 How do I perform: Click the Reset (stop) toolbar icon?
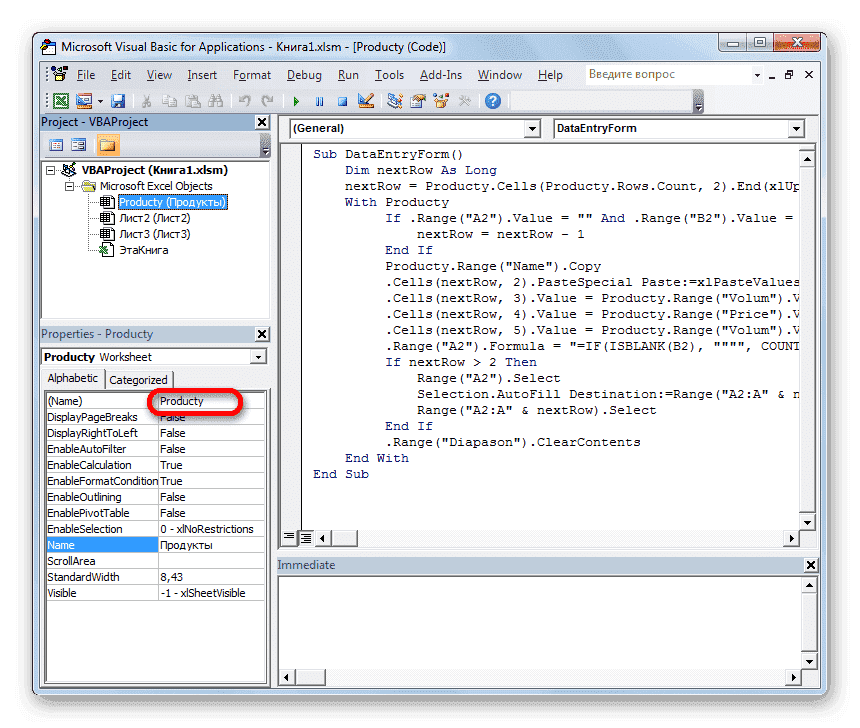(342, 101)
